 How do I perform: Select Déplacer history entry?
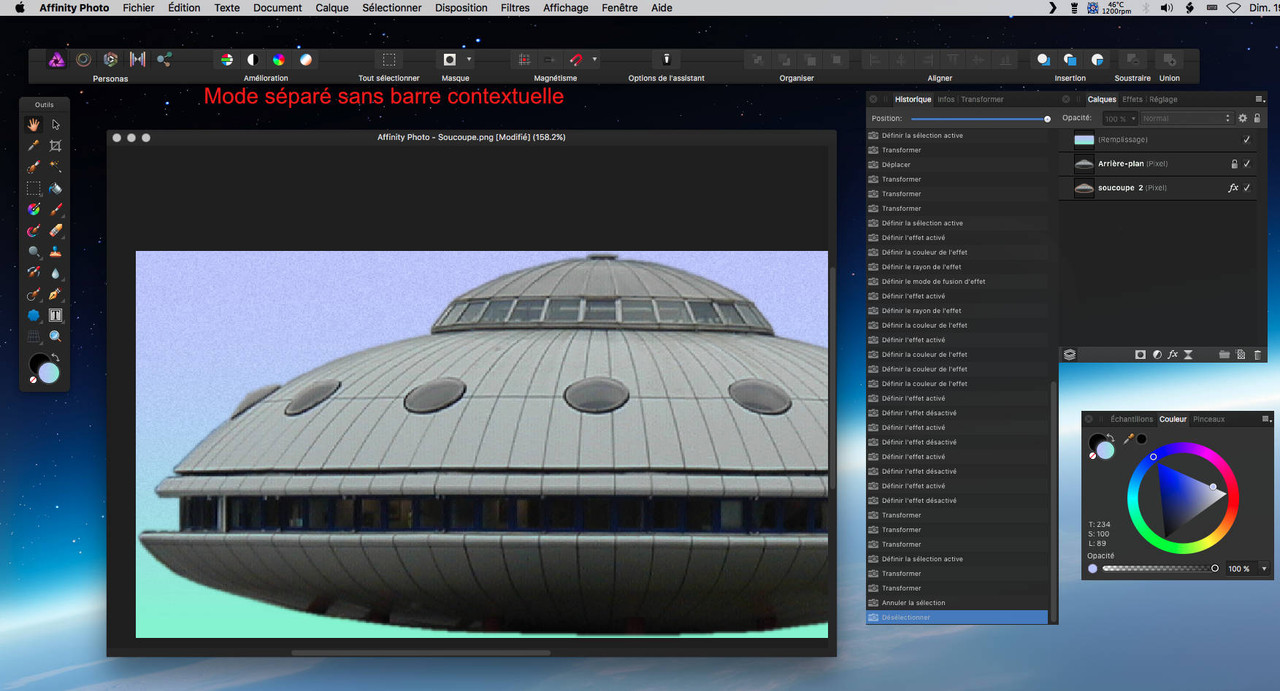[x=957, y=165]
